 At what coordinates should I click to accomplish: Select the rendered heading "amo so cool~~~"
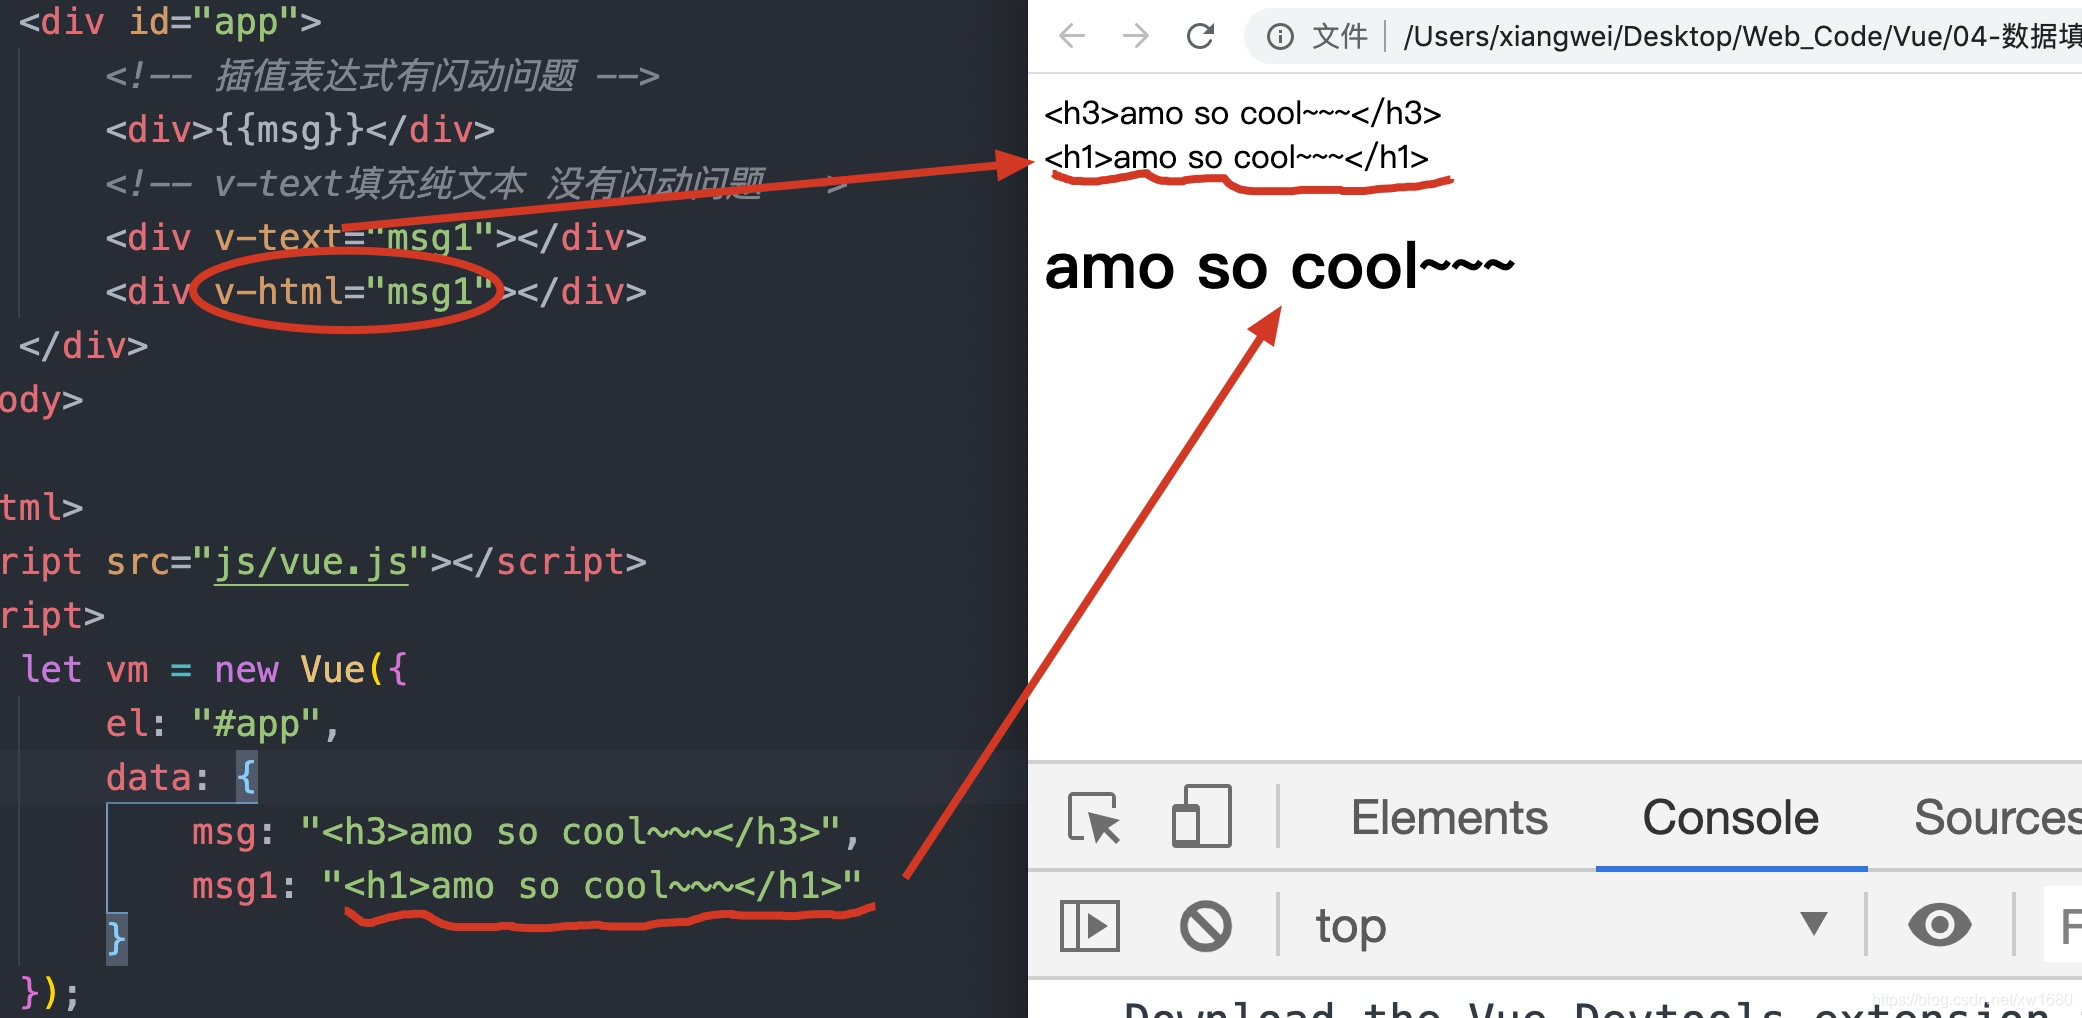pyautogui.click(x=1279, y=267)
